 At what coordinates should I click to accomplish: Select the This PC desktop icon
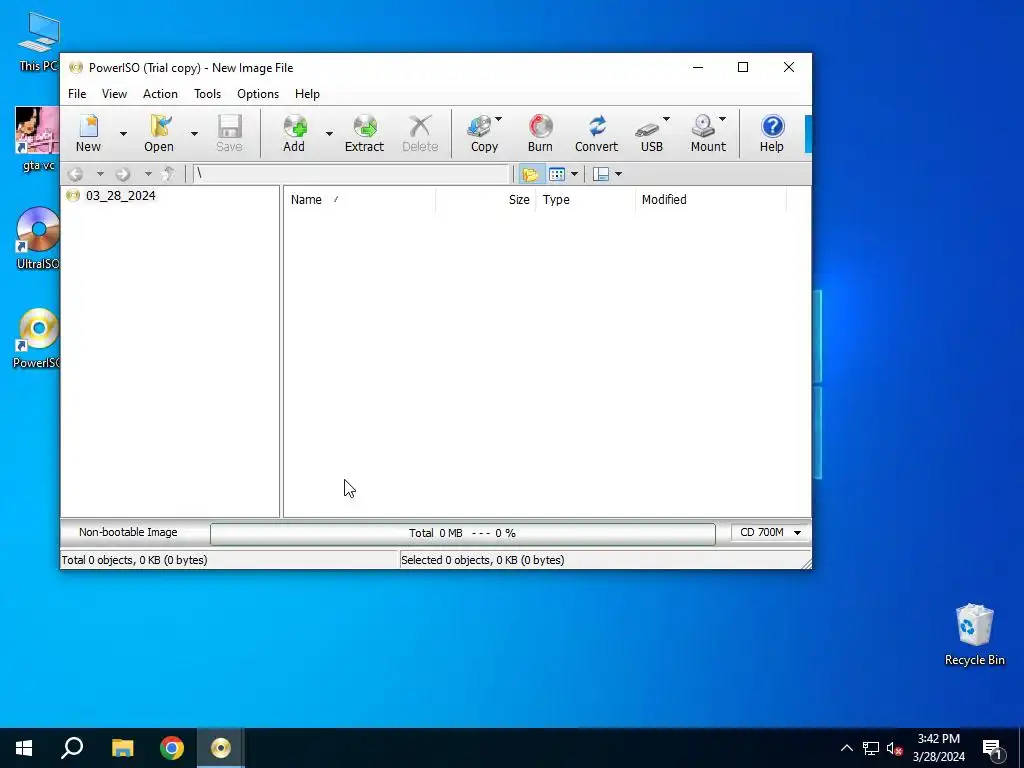38,41
